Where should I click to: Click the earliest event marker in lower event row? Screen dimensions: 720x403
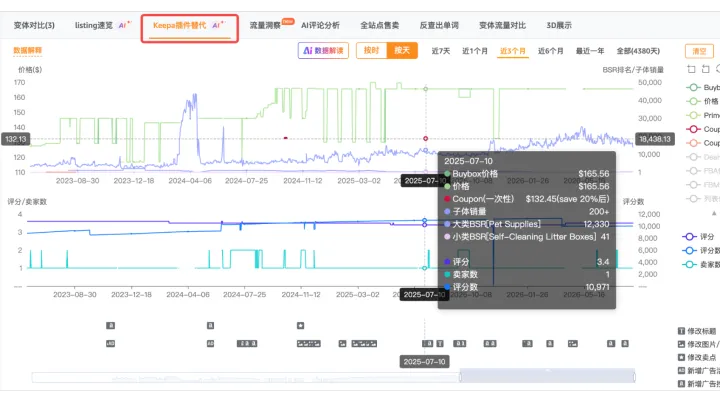[110, 343]
